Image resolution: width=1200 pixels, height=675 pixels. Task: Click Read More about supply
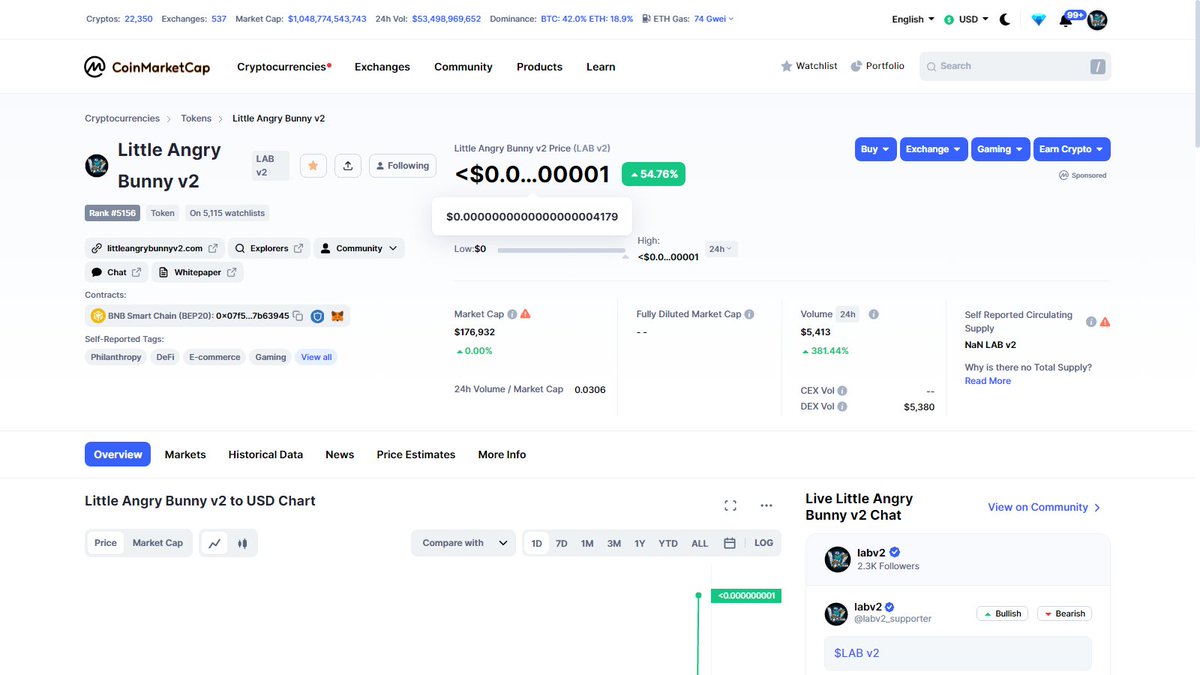tap(988, 381)
